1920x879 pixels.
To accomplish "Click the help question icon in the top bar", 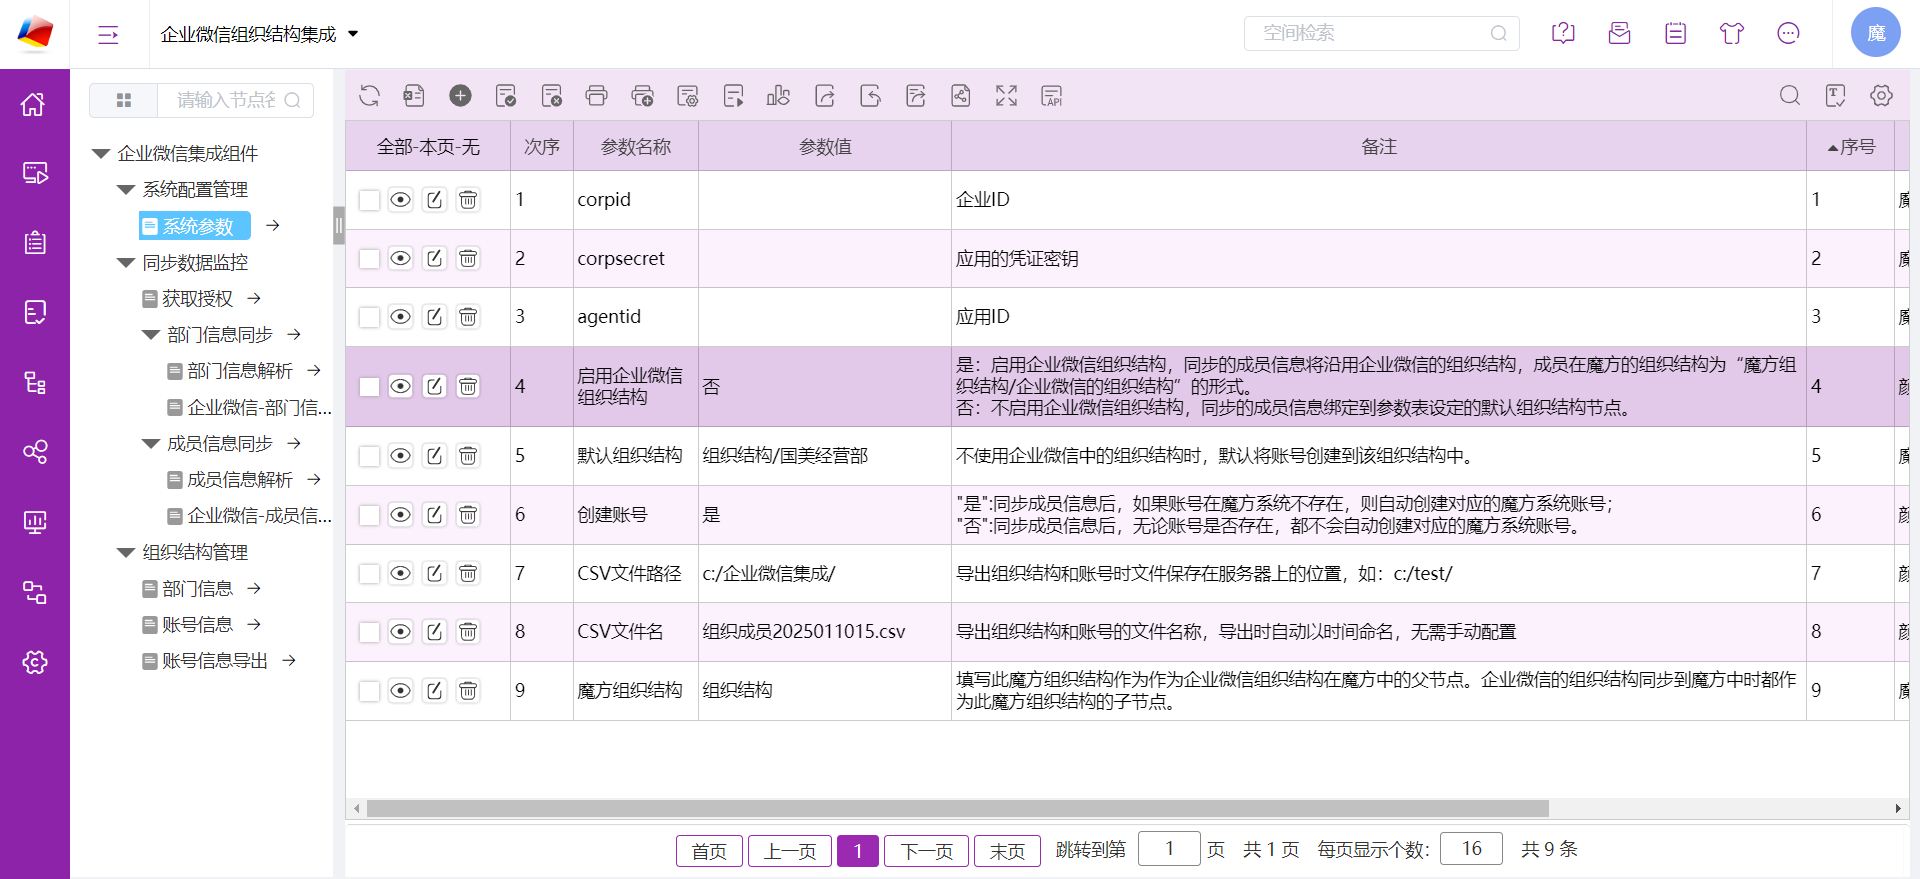I will point(1563,34).
